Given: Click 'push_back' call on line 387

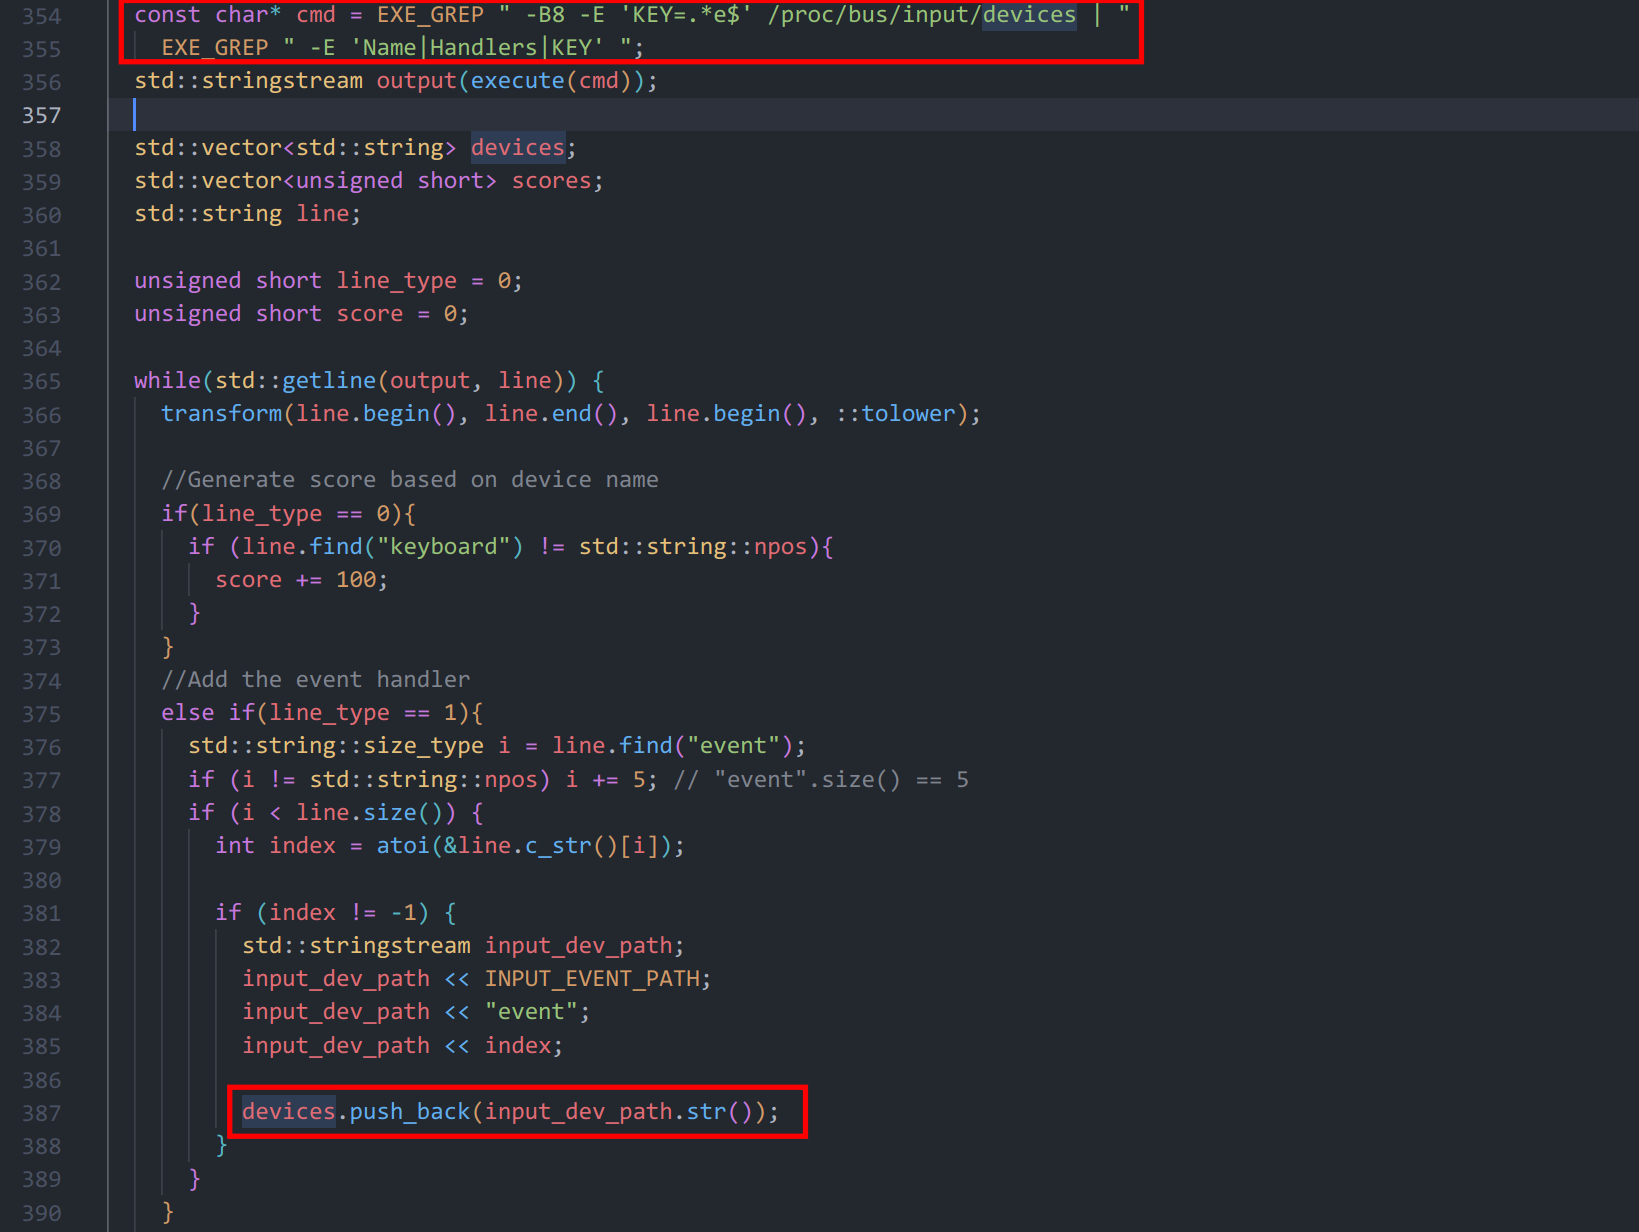Looking at the screenshot, I should (409, 1112).
